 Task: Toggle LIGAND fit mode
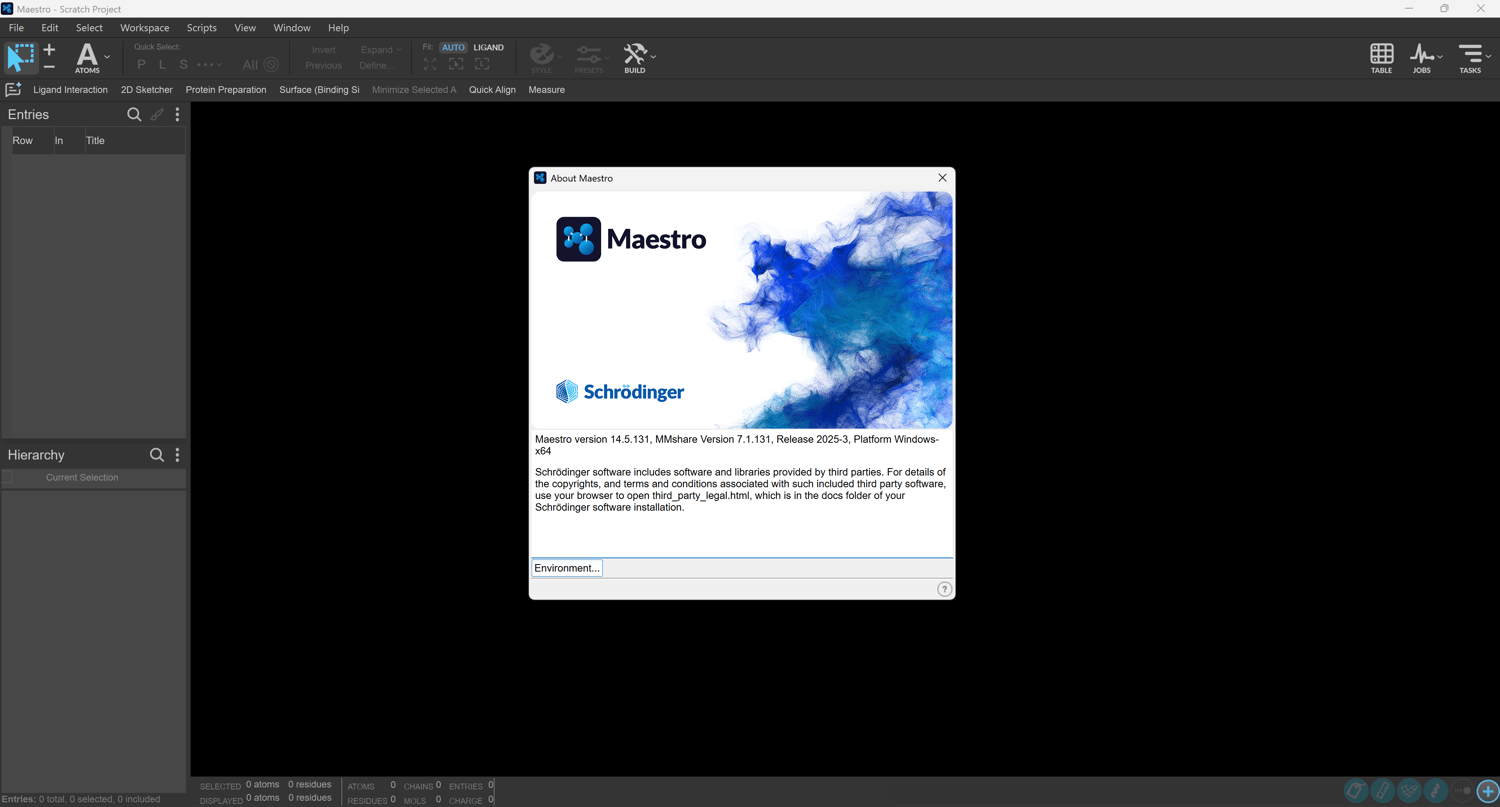489,47
